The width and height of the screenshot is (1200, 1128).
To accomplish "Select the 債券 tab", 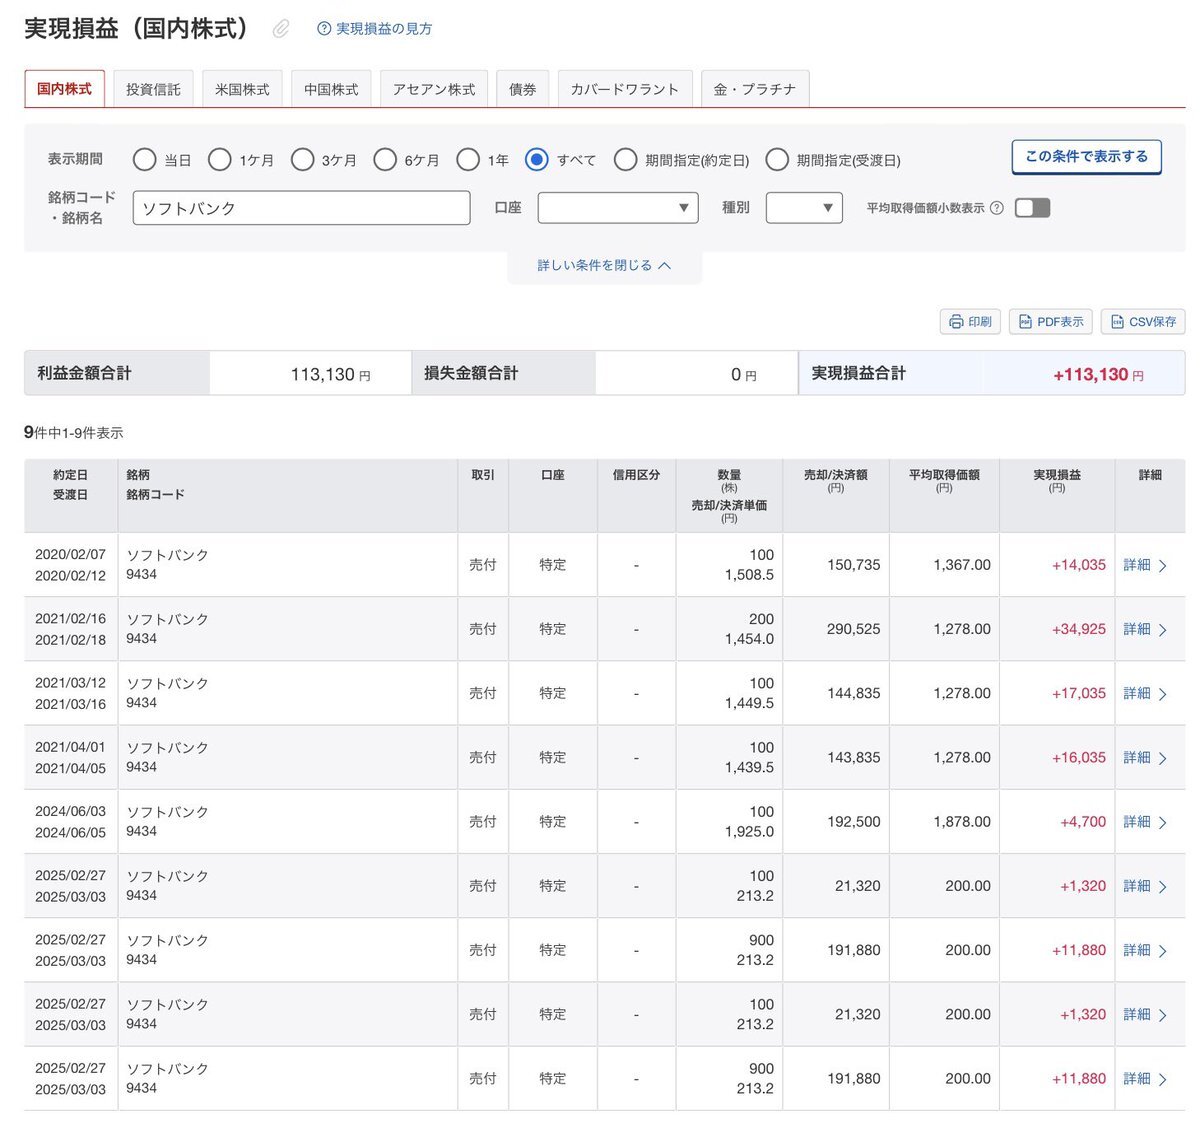I will (522, 89).
